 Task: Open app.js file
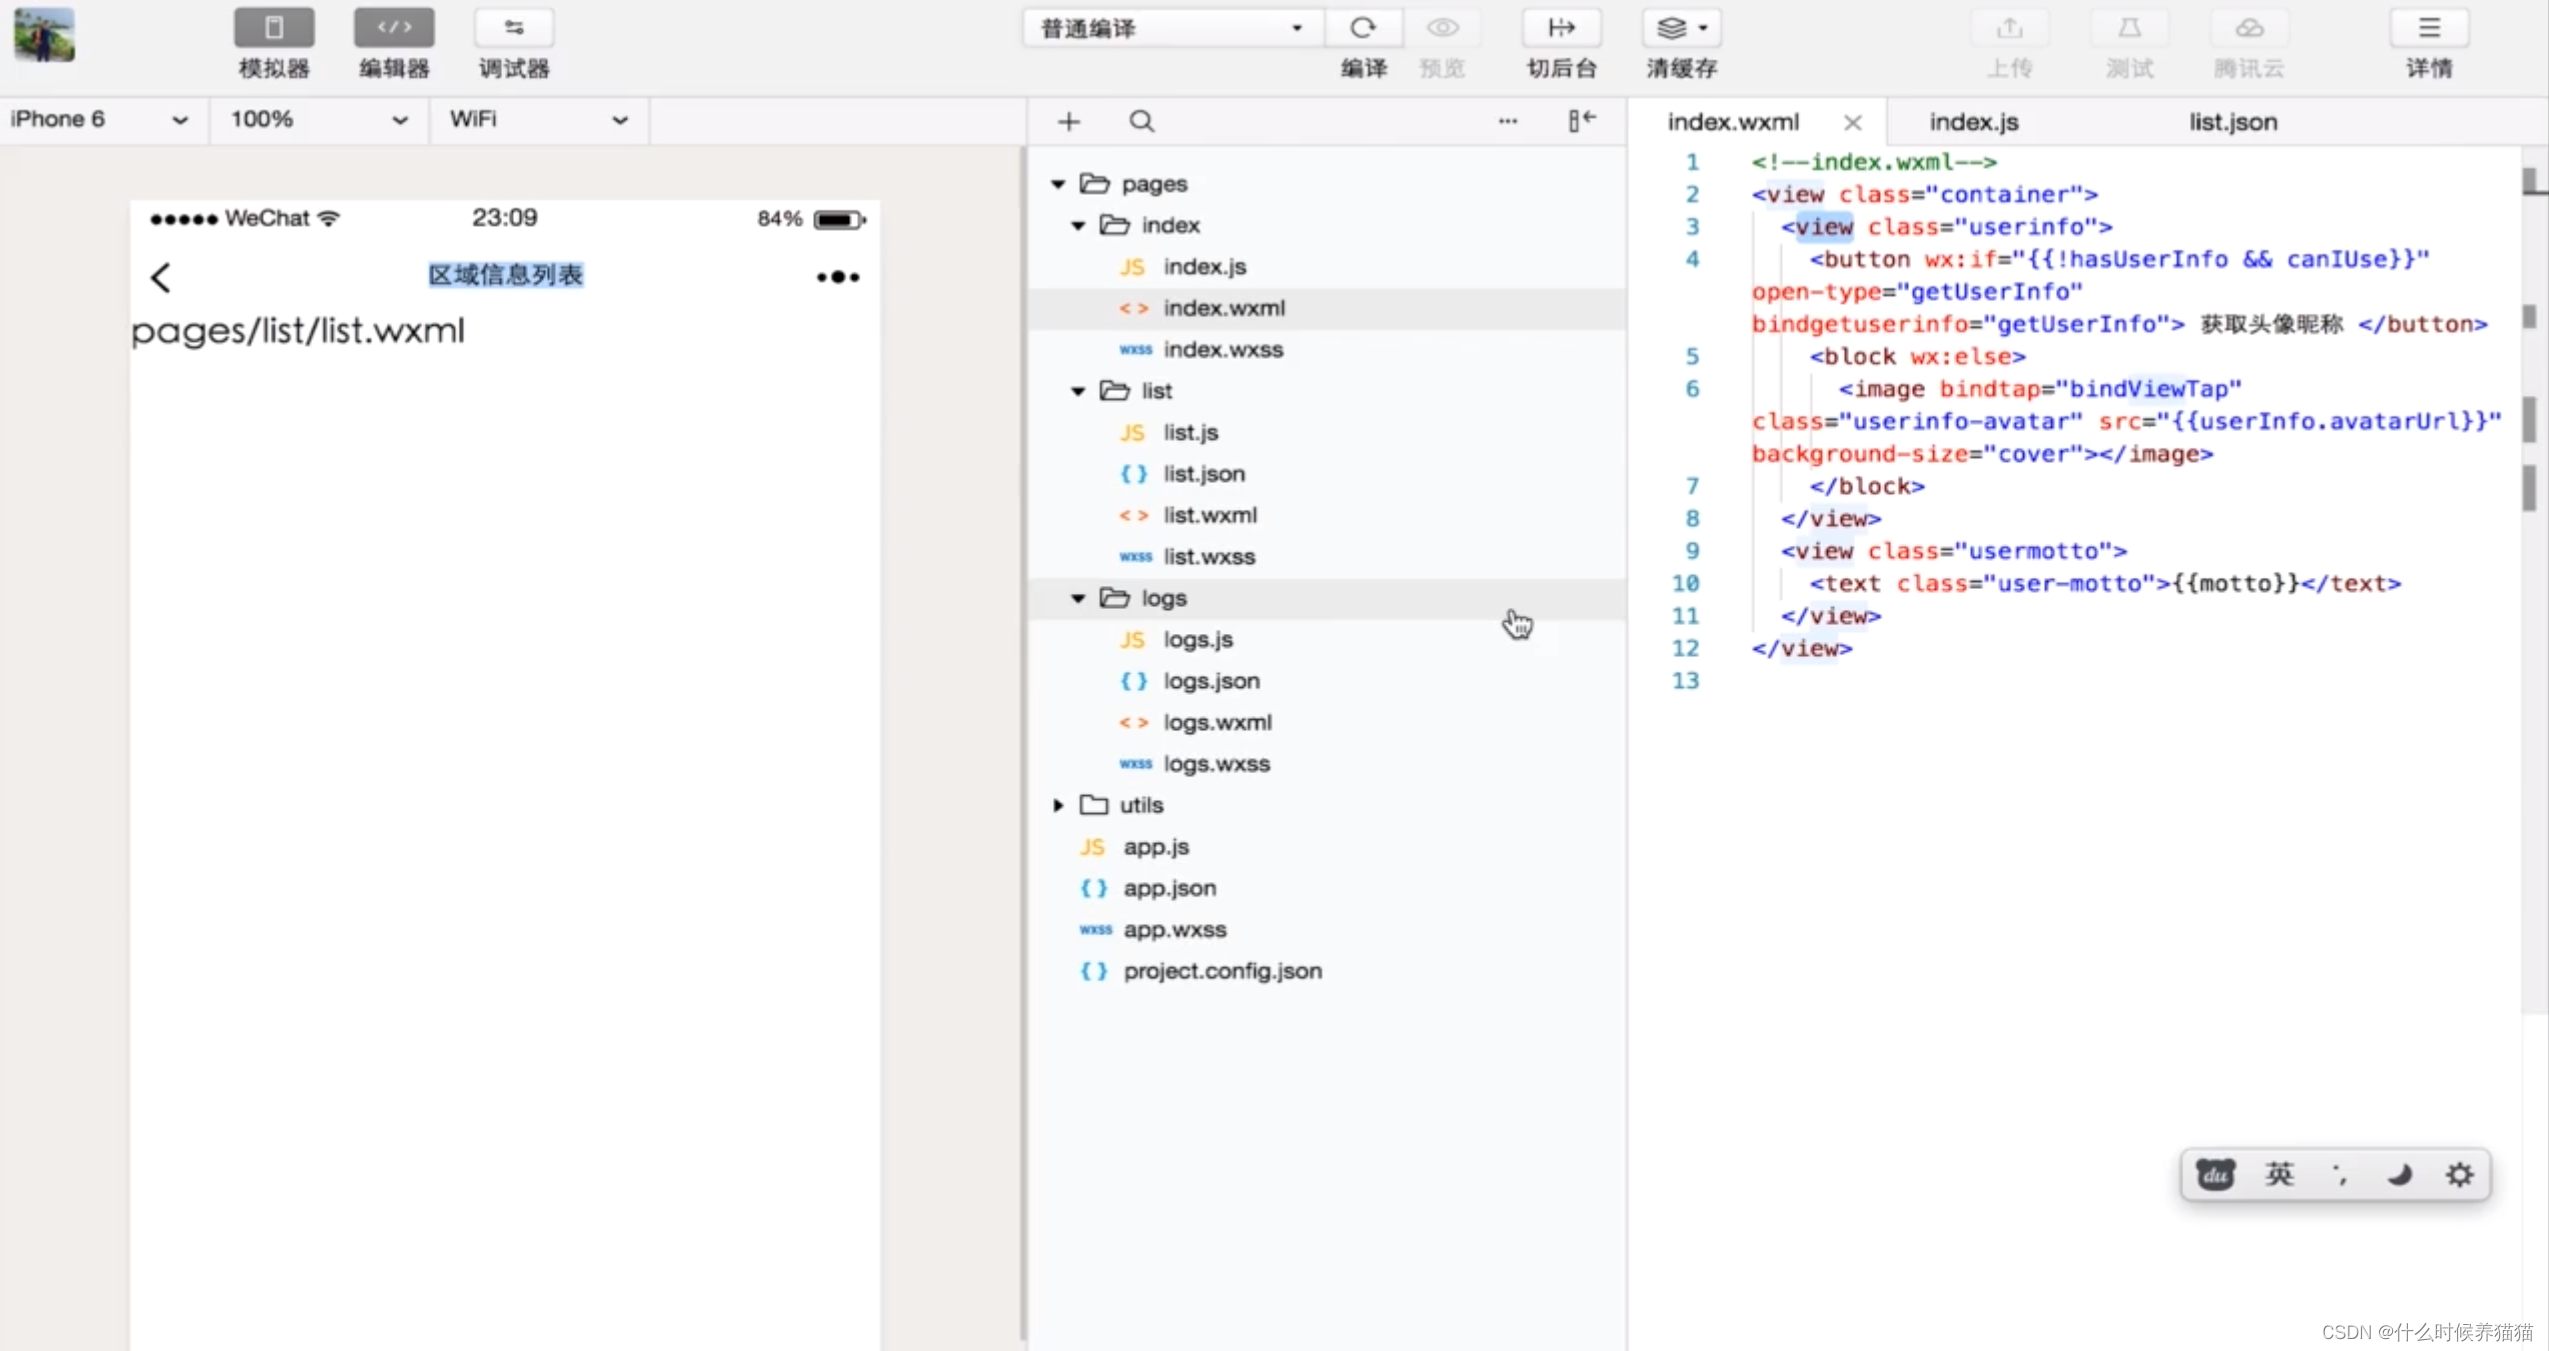(x=1326, y=847)
